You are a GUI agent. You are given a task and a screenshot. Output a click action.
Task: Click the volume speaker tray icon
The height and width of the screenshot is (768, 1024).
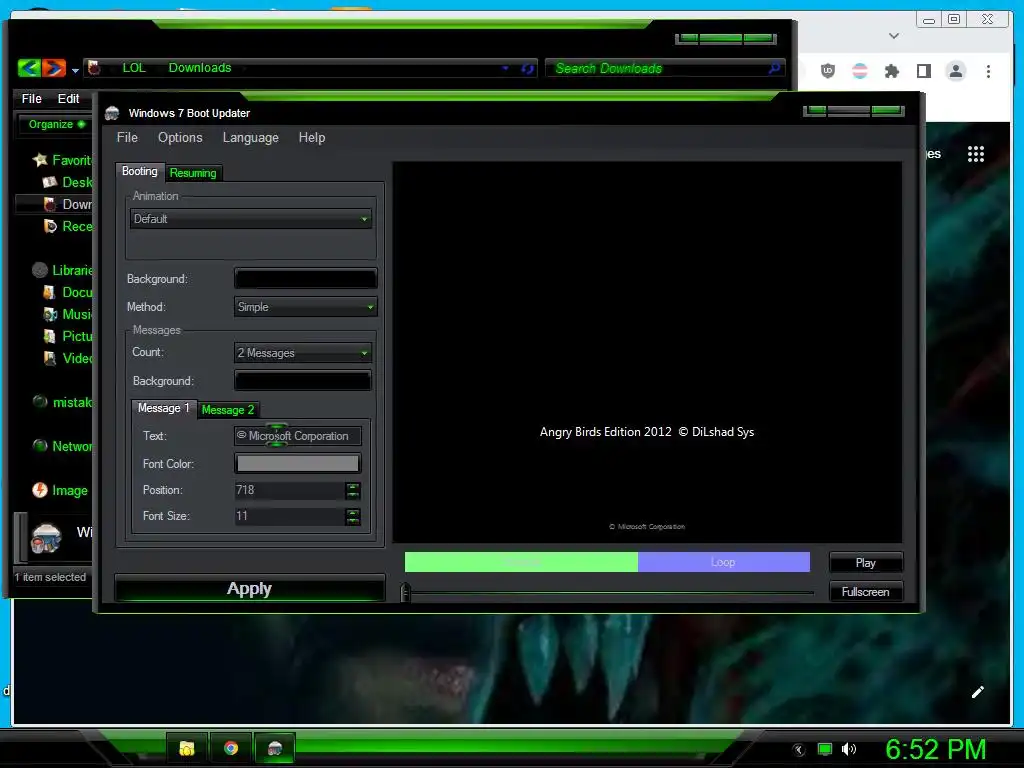point(848,749)
